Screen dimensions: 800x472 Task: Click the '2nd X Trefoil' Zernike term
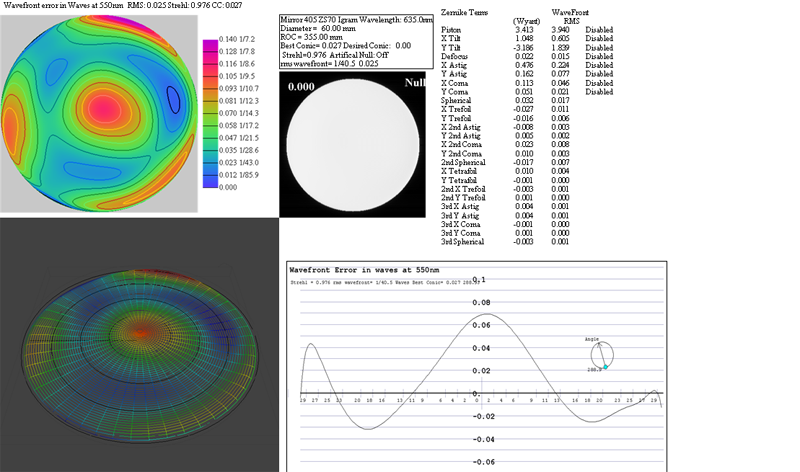click(463, 189)
